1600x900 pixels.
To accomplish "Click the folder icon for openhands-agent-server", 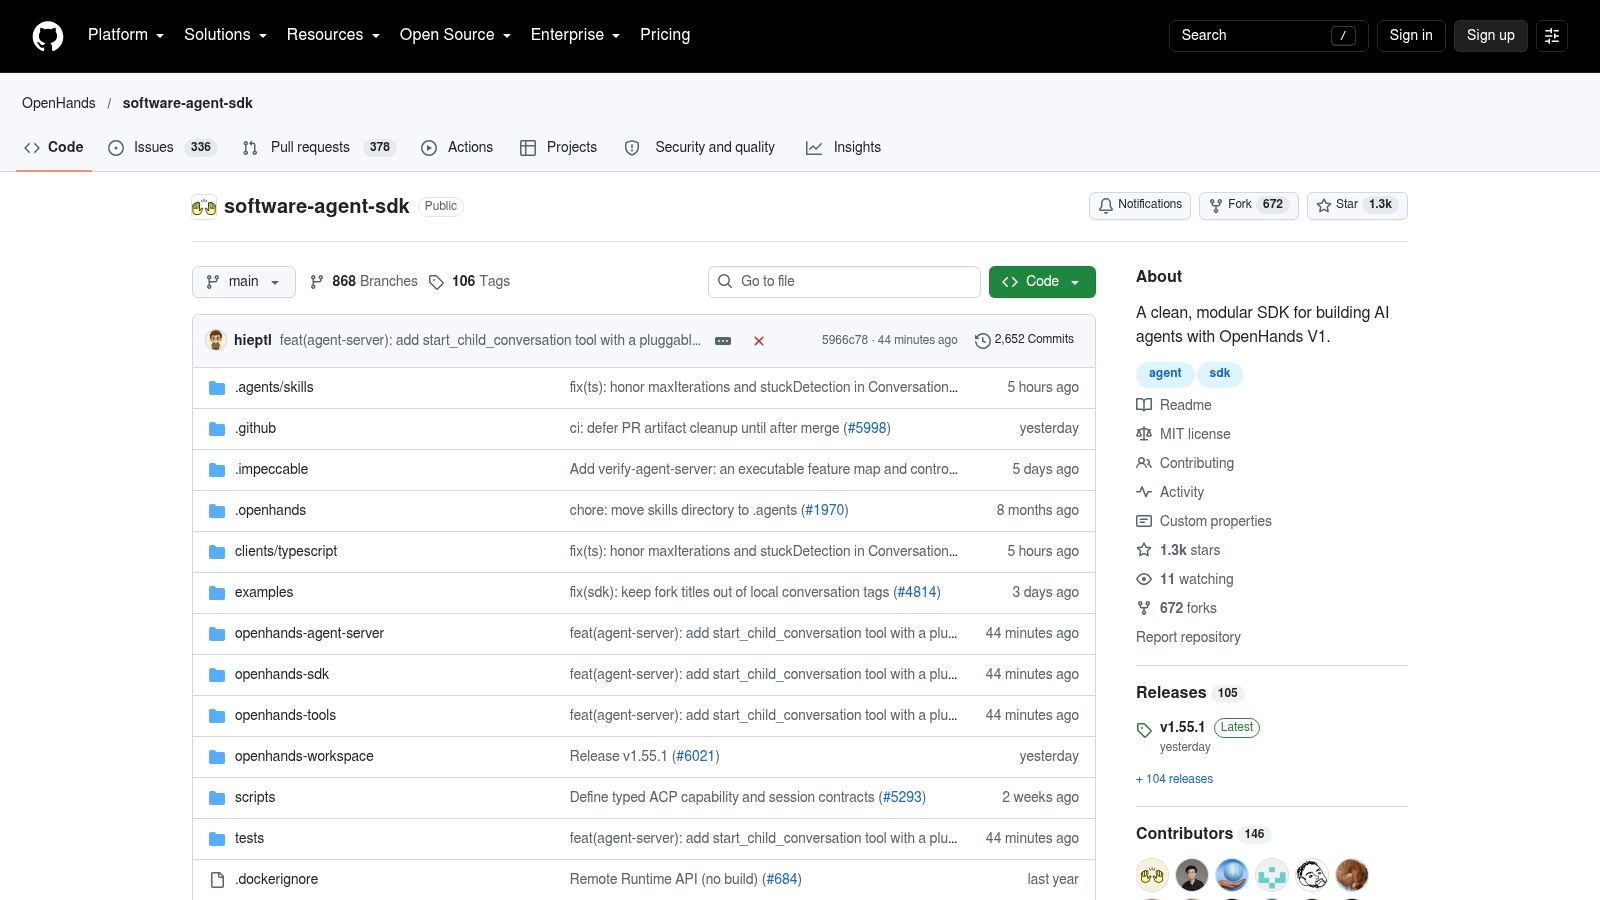I will [x=217, y=634].
